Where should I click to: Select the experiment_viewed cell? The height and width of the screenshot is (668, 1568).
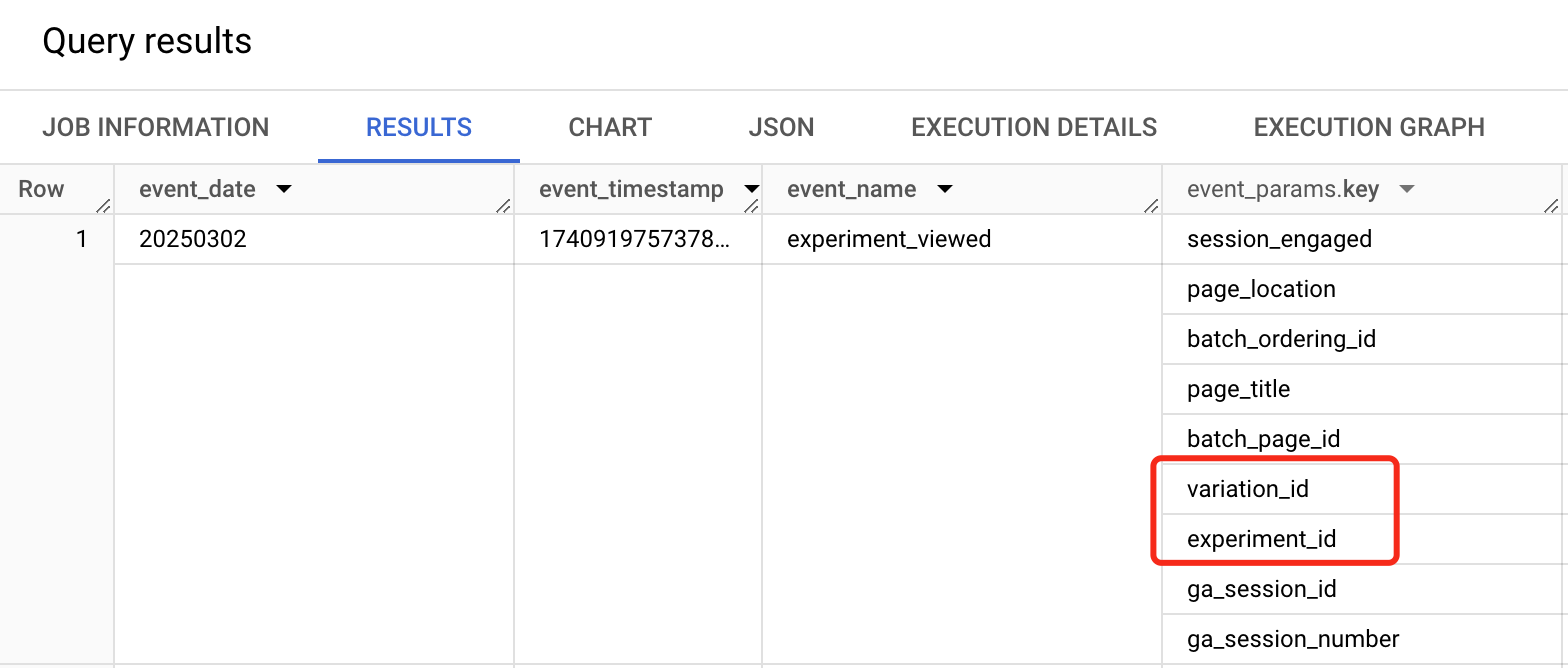coord(962,239)
